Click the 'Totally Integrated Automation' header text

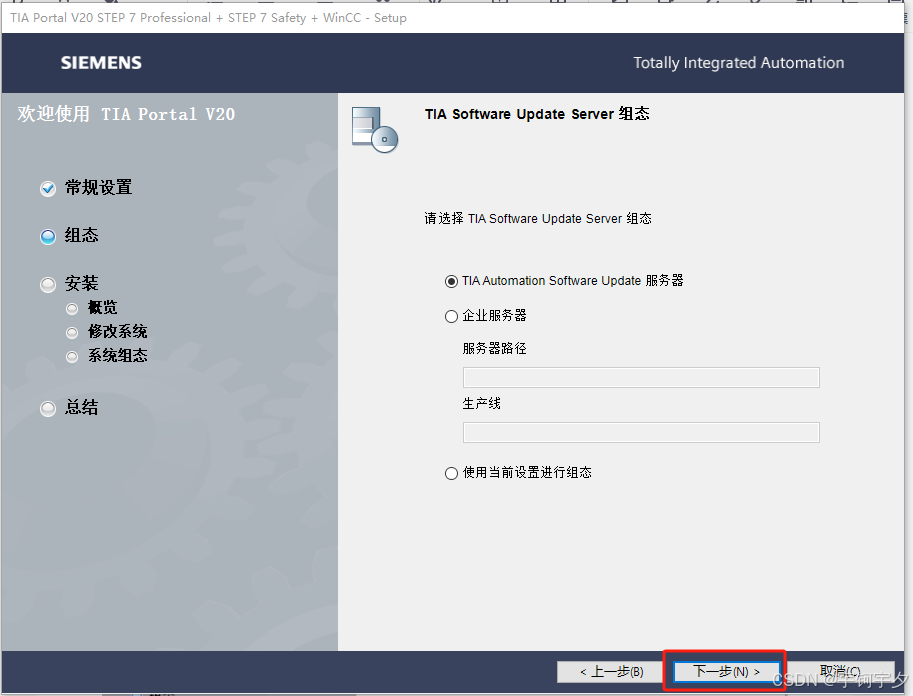[x=739, y=63]
